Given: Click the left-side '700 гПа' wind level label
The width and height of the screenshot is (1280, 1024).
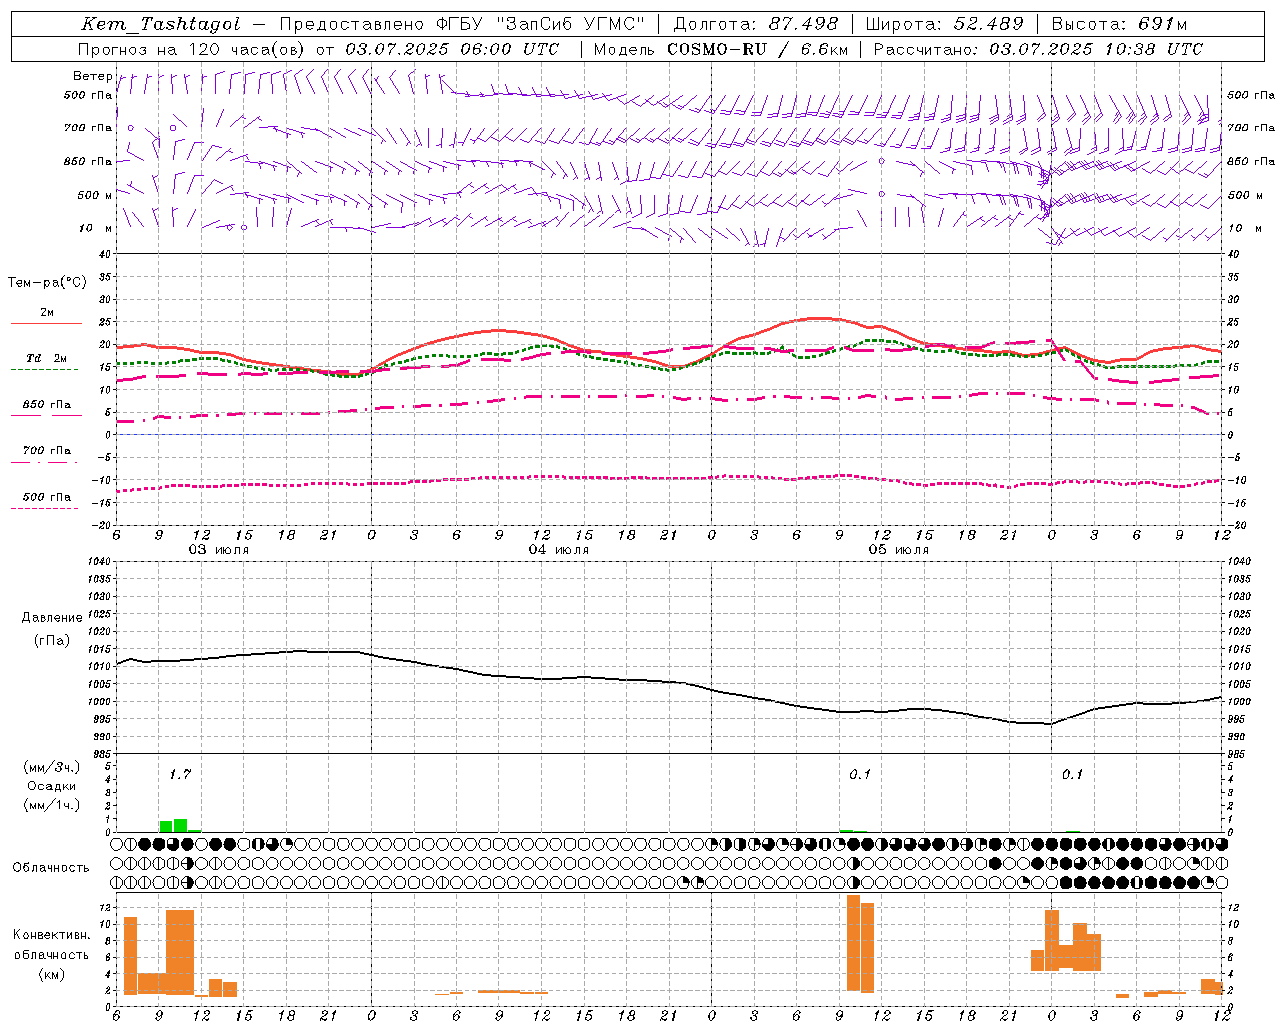Looking at the screenshot, I should tap(88, 128).
